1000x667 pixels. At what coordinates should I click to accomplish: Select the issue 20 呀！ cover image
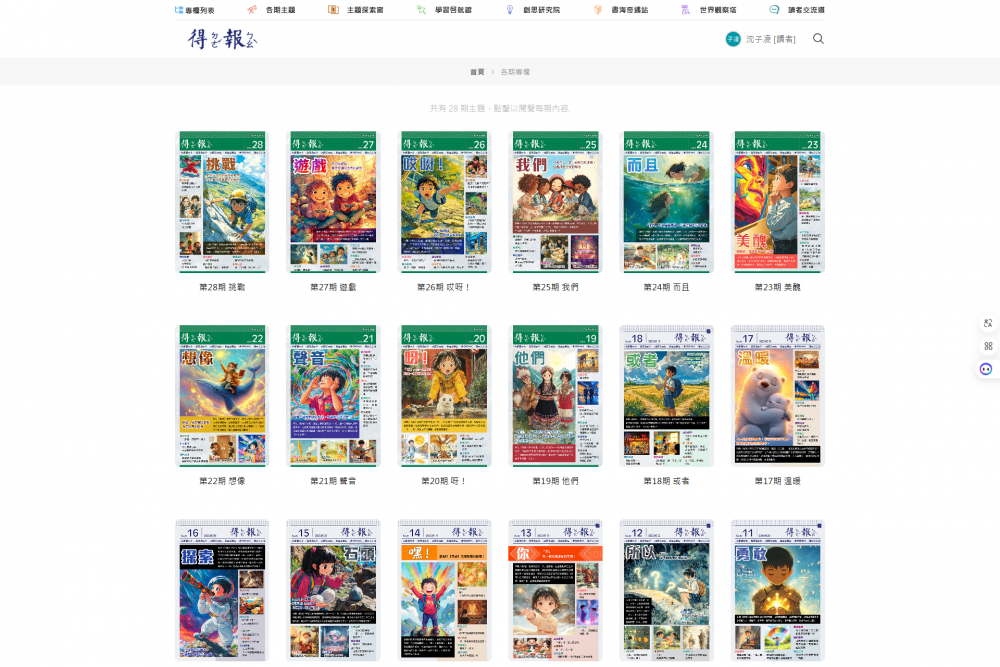point(445,396)
